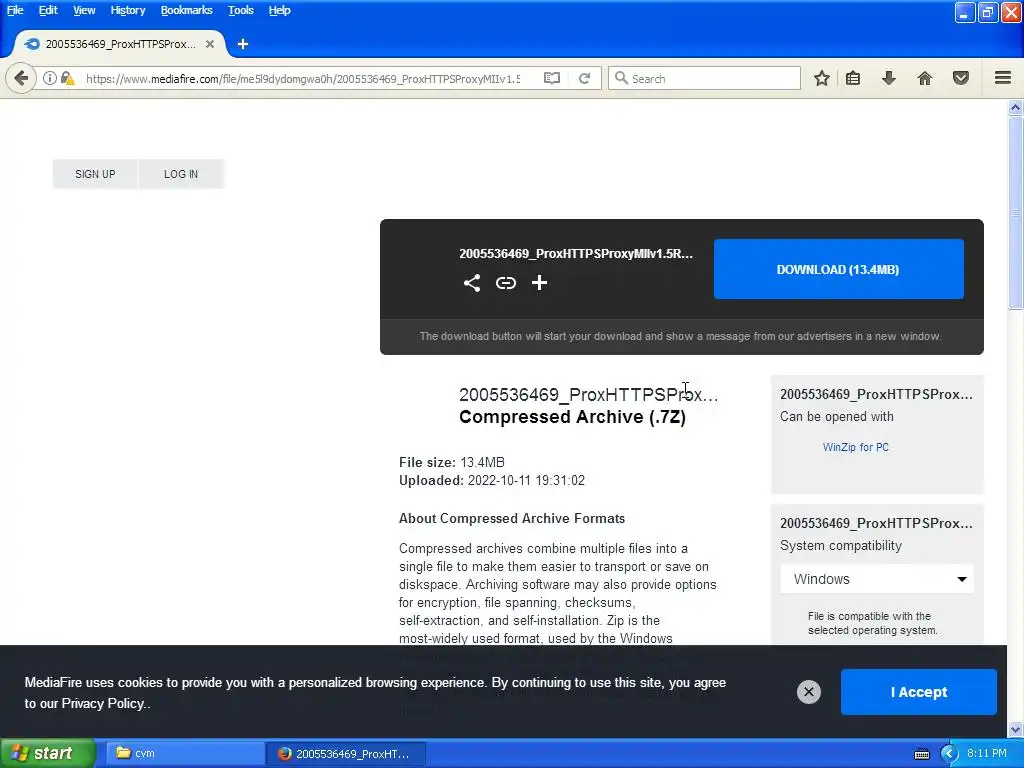Click the File size: 13.4MB text
Viewport: 1024px width, 768px height.
click(451, 462)
